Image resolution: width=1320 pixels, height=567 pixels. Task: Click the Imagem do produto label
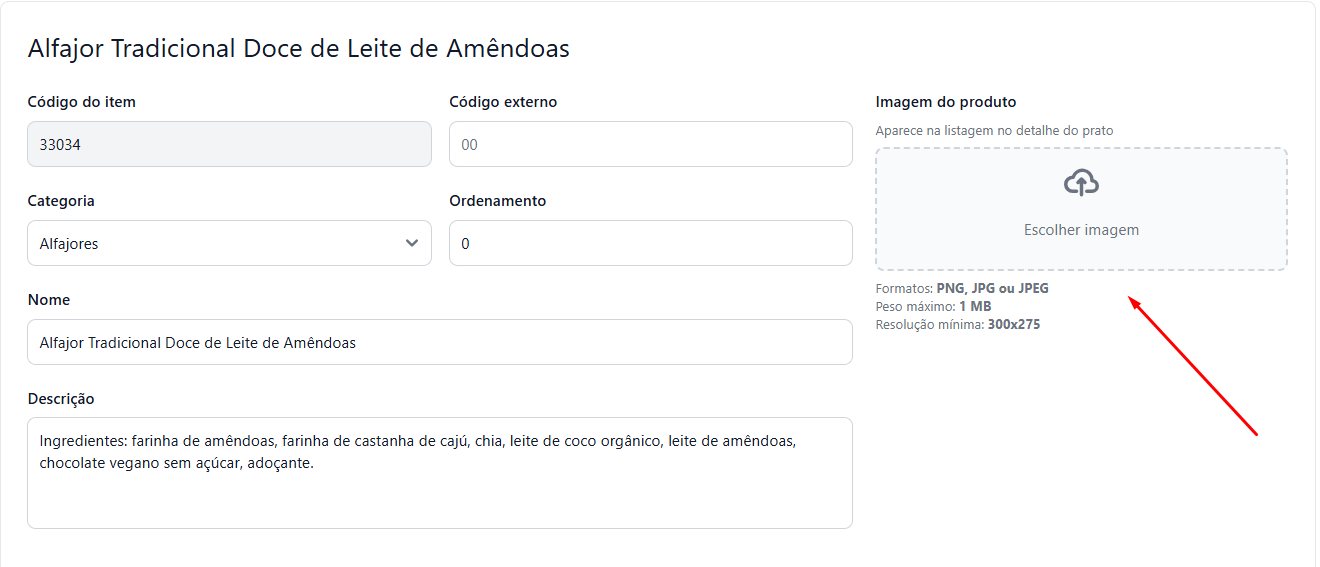(x=945, y=102)
